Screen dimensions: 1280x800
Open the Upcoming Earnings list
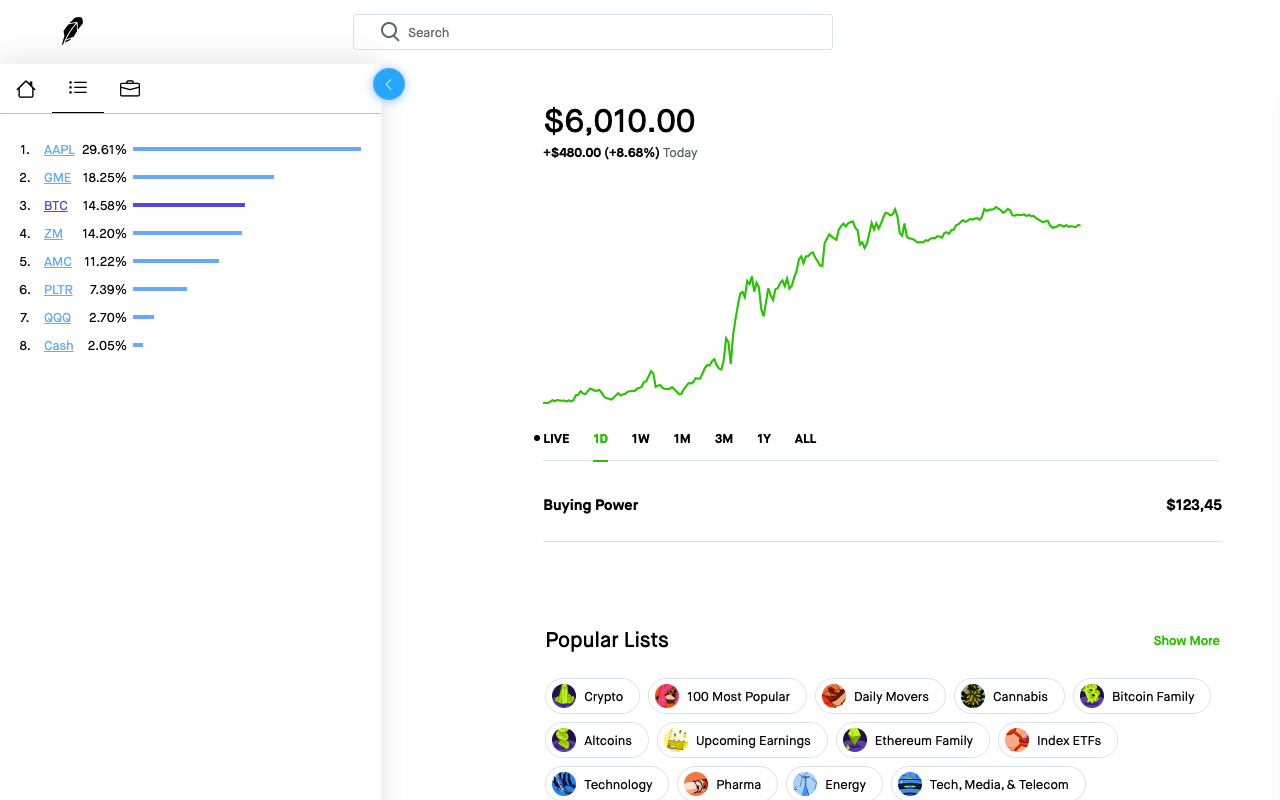pos(742,740)
